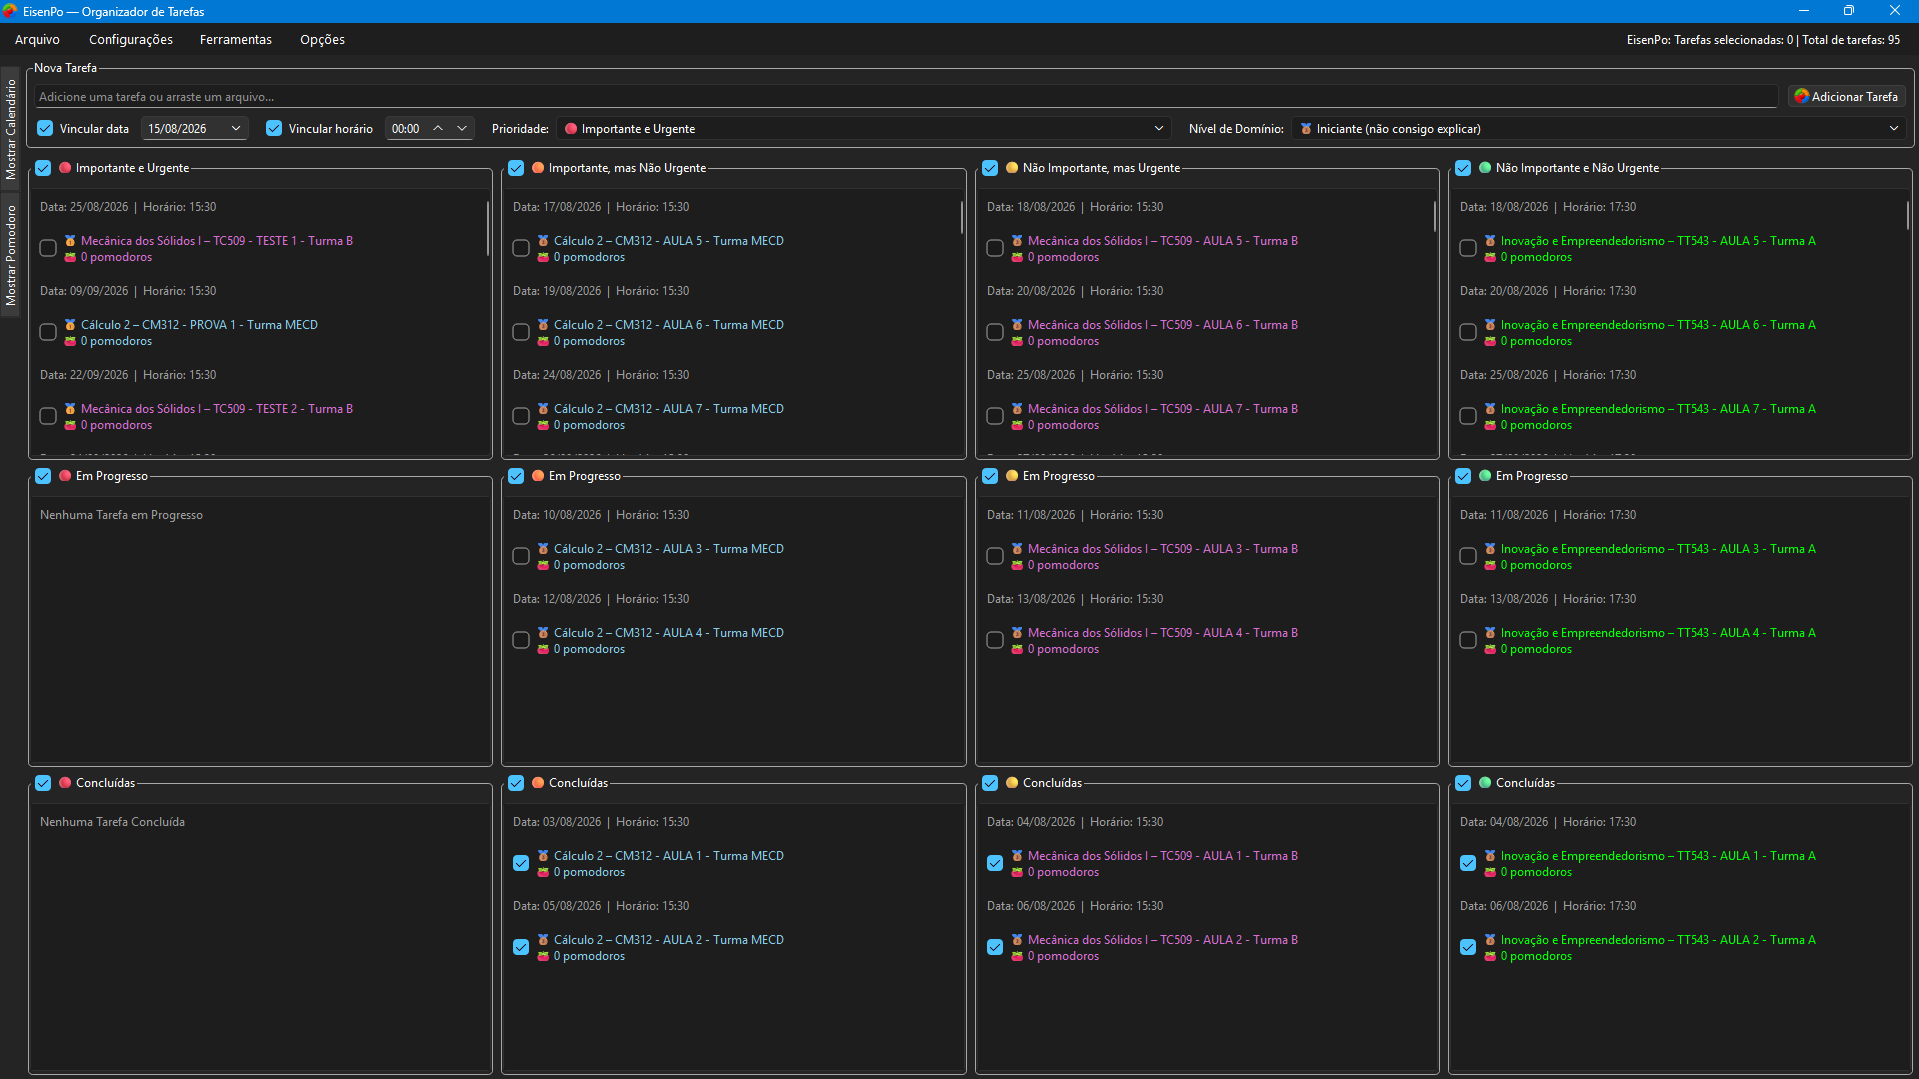
Task: Open the Configurações menu
Action: coord(131,40)
